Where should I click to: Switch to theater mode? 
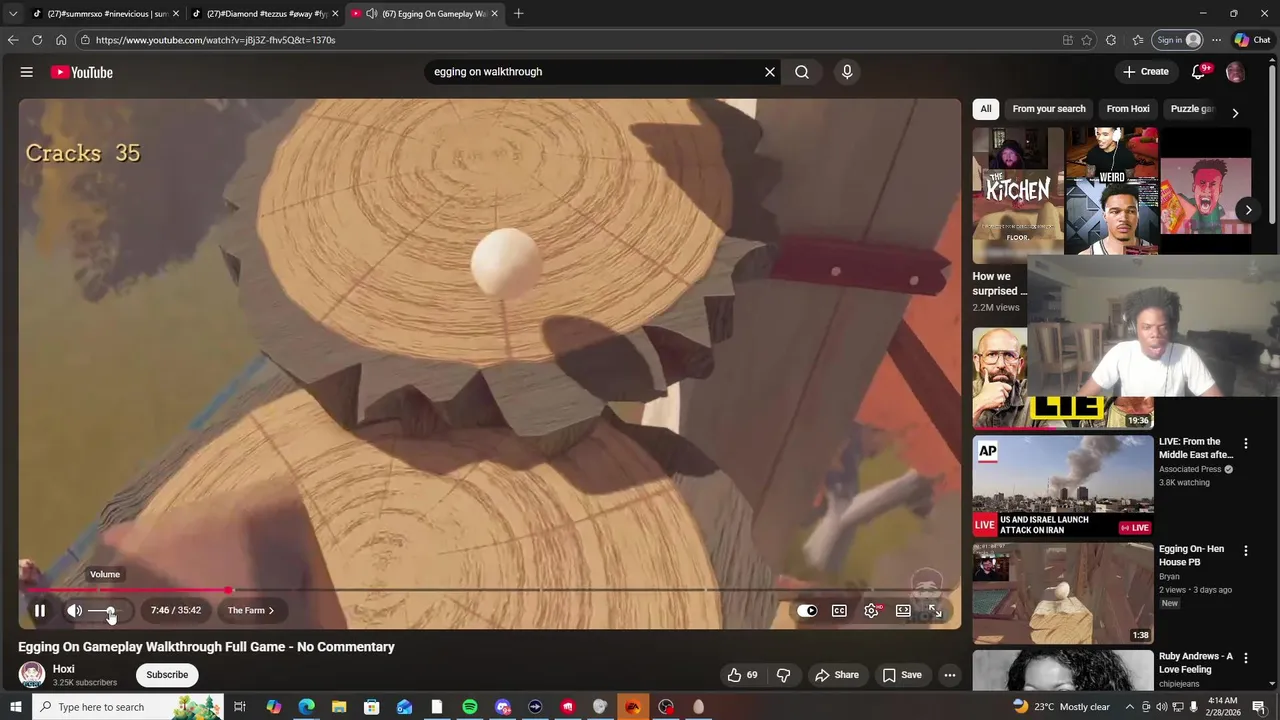903,611
